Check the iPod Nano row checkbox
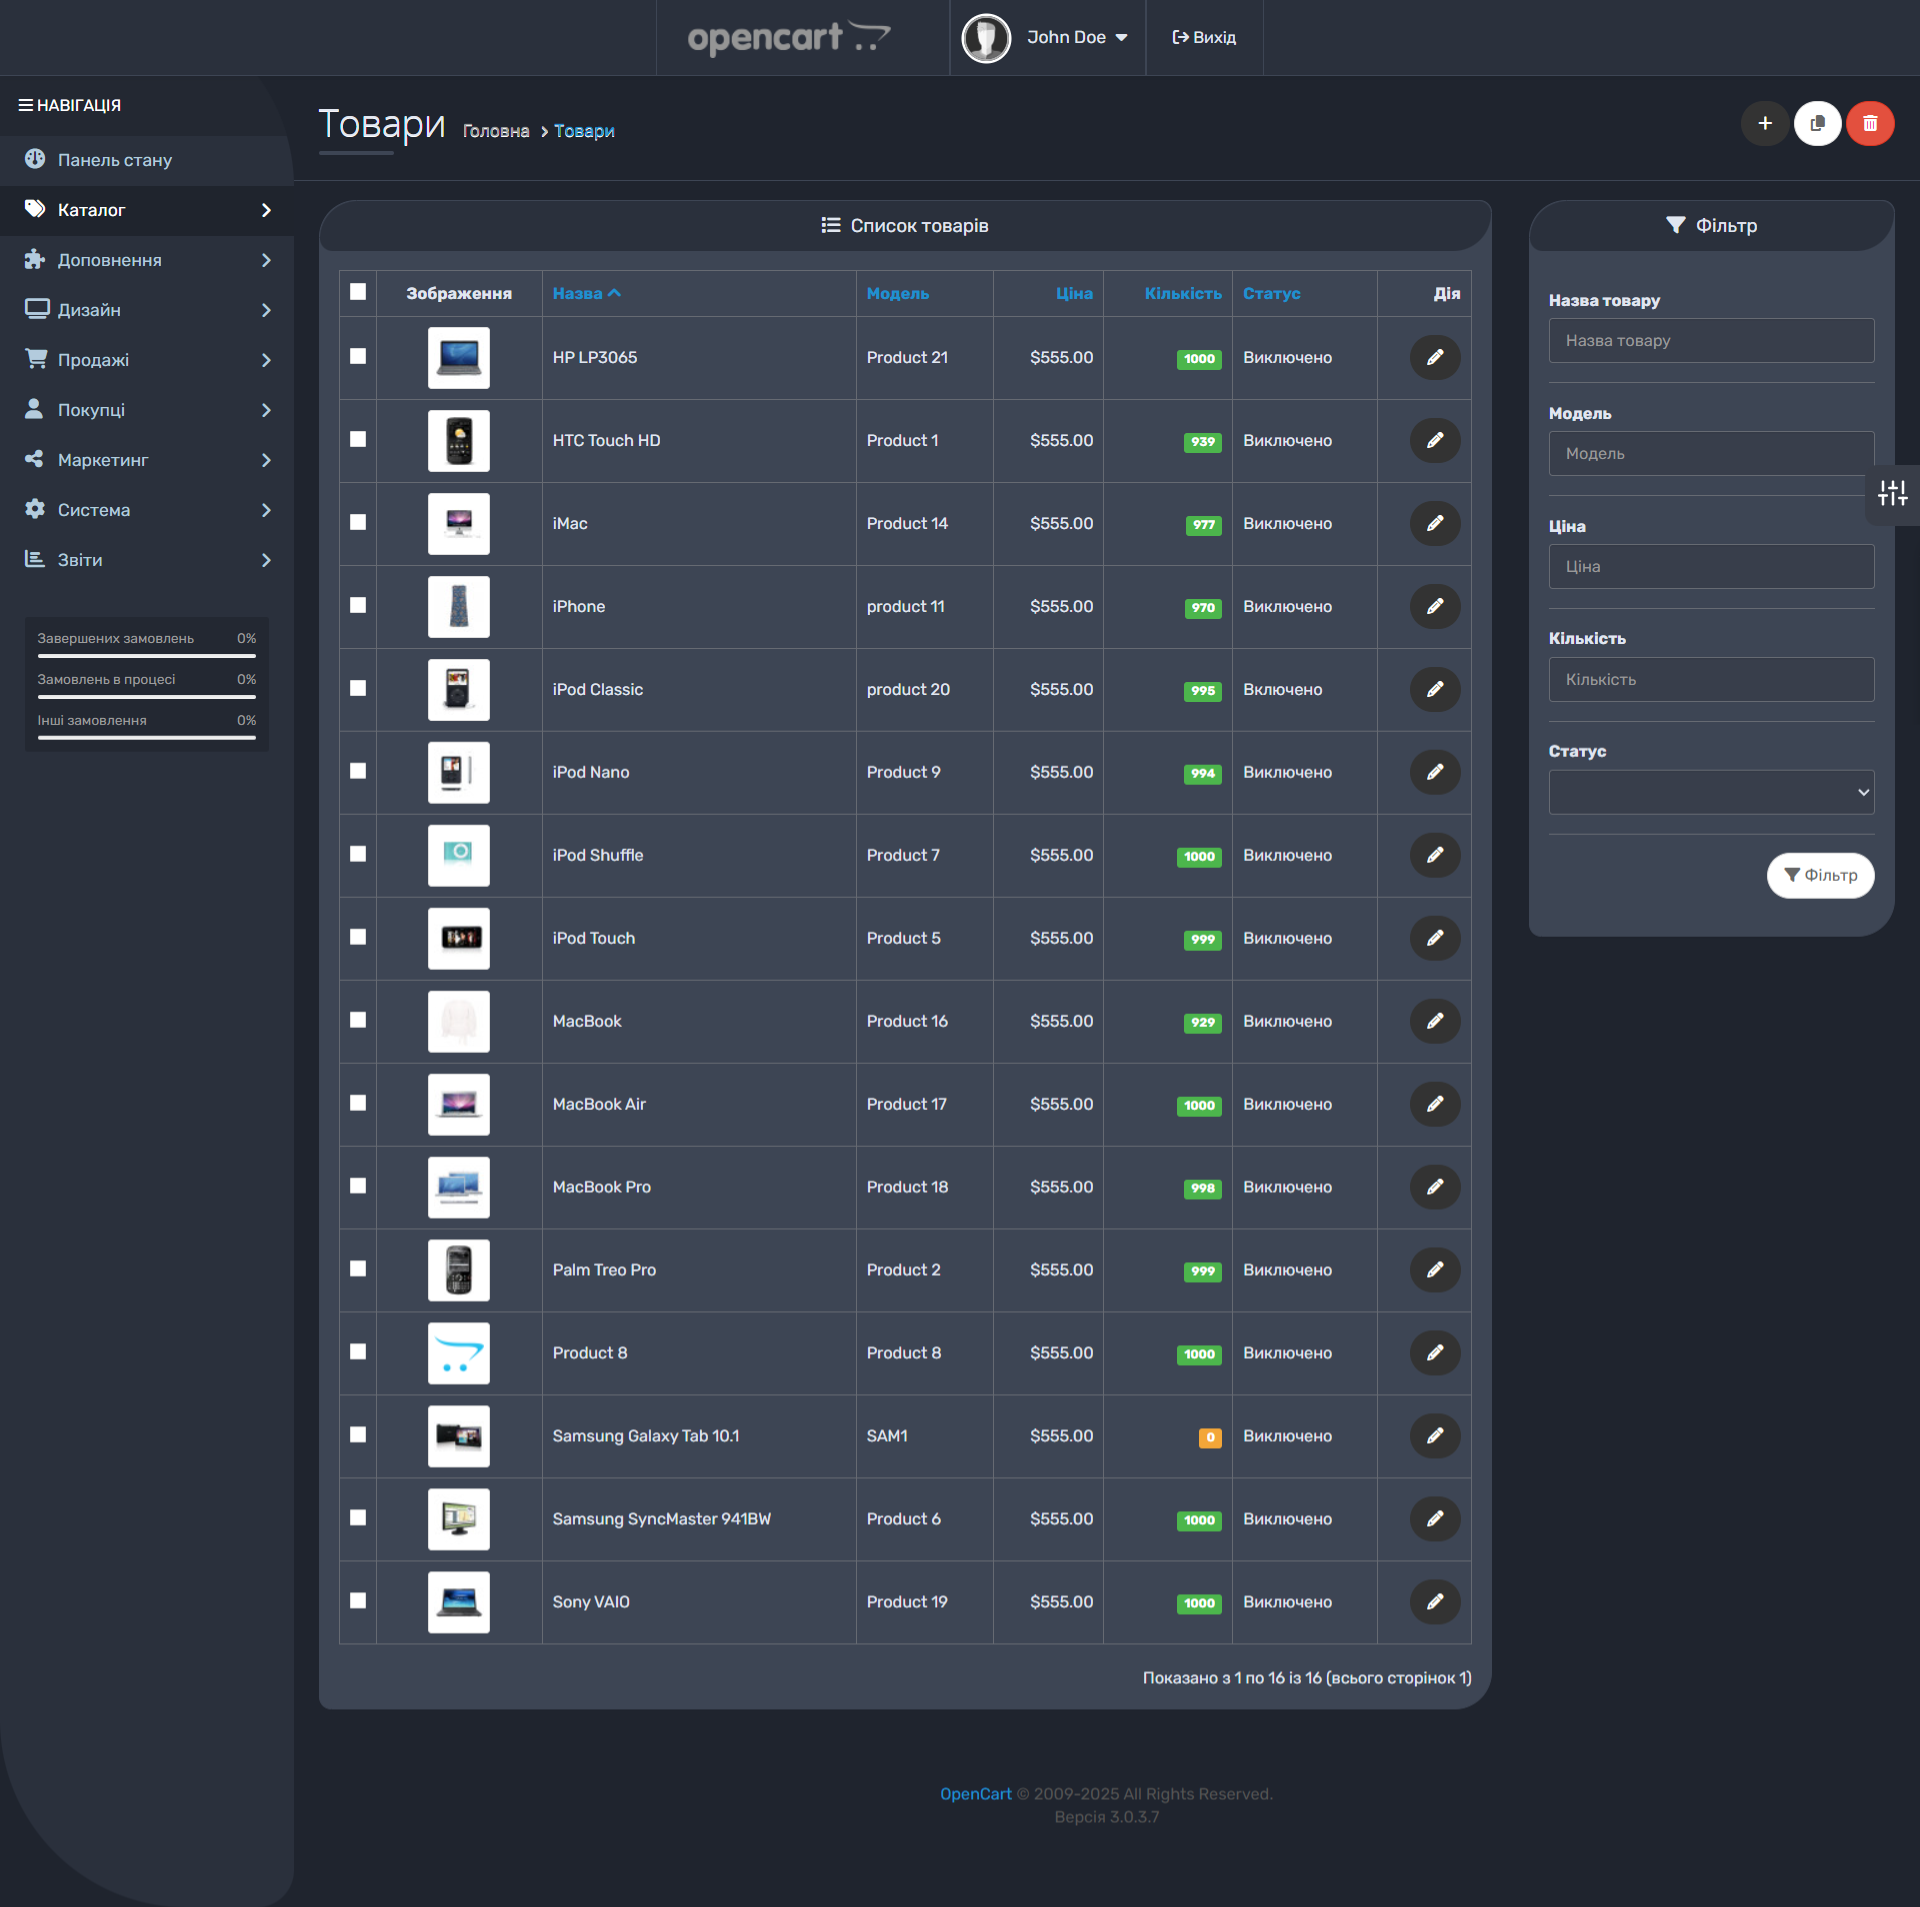This screenshot has width=1920, height=1907. [x=358, y=771]
